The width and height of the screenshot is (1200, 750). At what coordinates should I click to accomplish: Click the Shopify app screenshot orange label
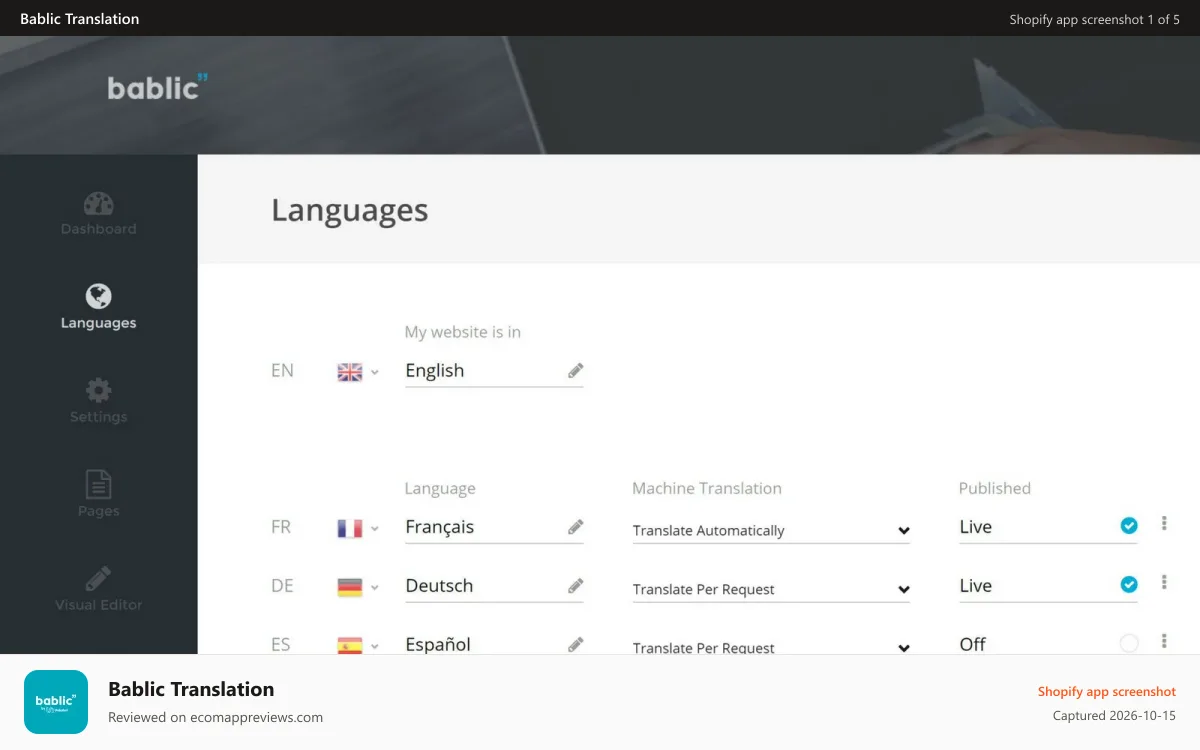pos(1107,691)
